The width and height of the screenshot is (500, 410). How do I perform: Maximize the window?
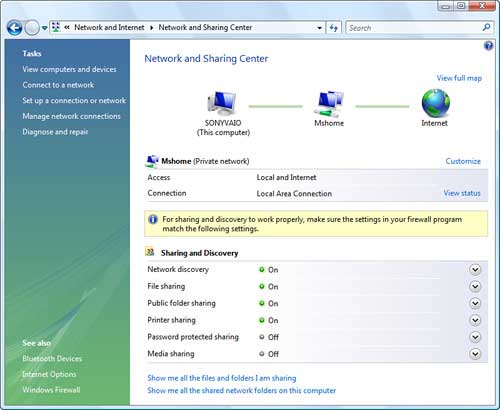(462, 6)
